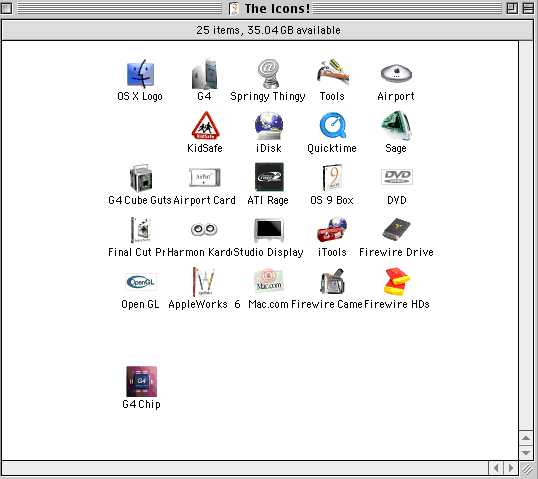Click the 'Open GL' name label
The image size is (538, 479).
(x=140, y=304)
